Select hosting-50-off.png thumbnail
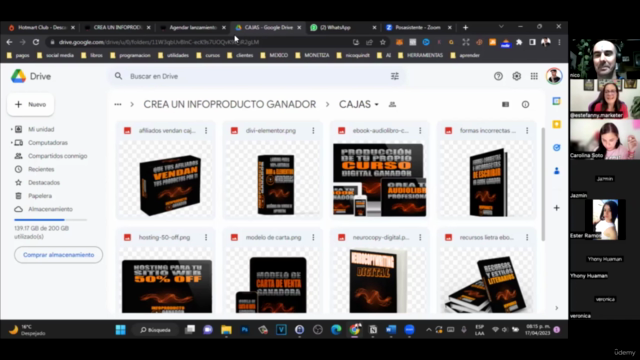The width and height of the screenshot is (640, 360). click(x=167, y=286)
